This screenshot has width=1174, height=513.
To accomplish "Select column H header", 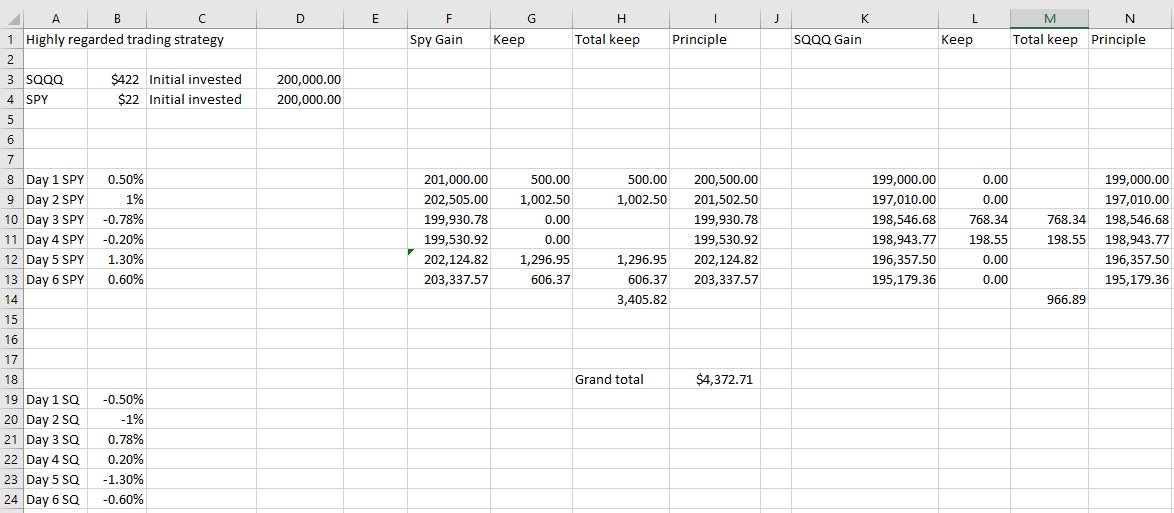I will [x=621, y=19].
